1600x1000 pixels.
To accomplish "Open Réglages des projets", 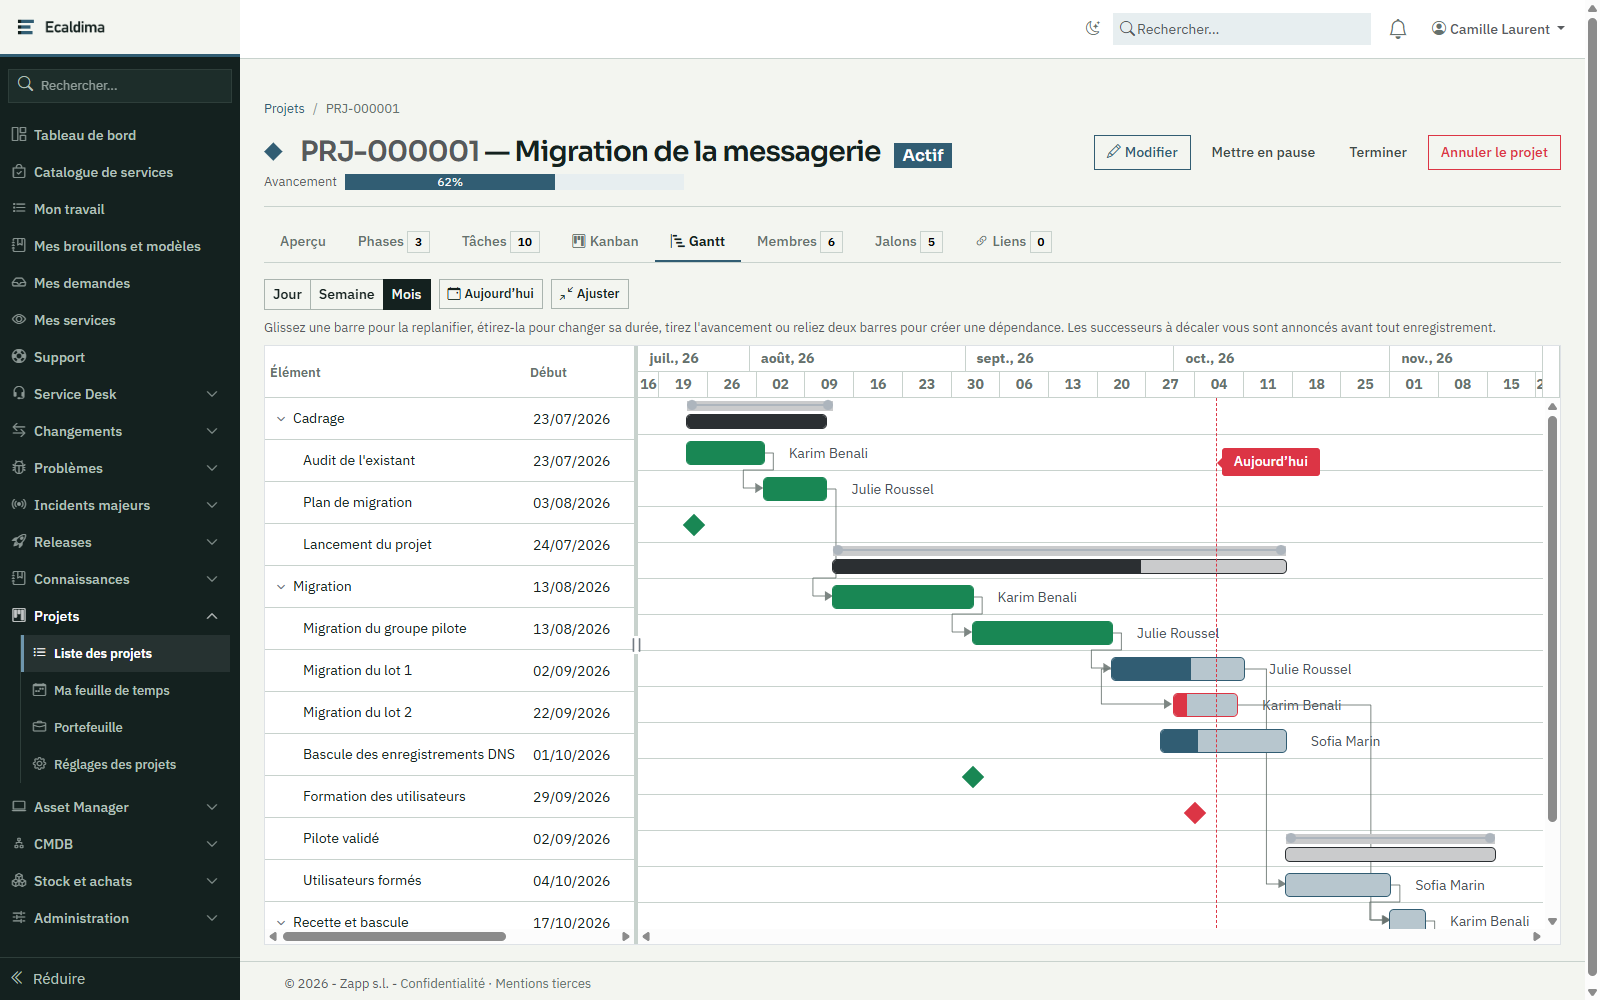I will (x=126, y=764).
